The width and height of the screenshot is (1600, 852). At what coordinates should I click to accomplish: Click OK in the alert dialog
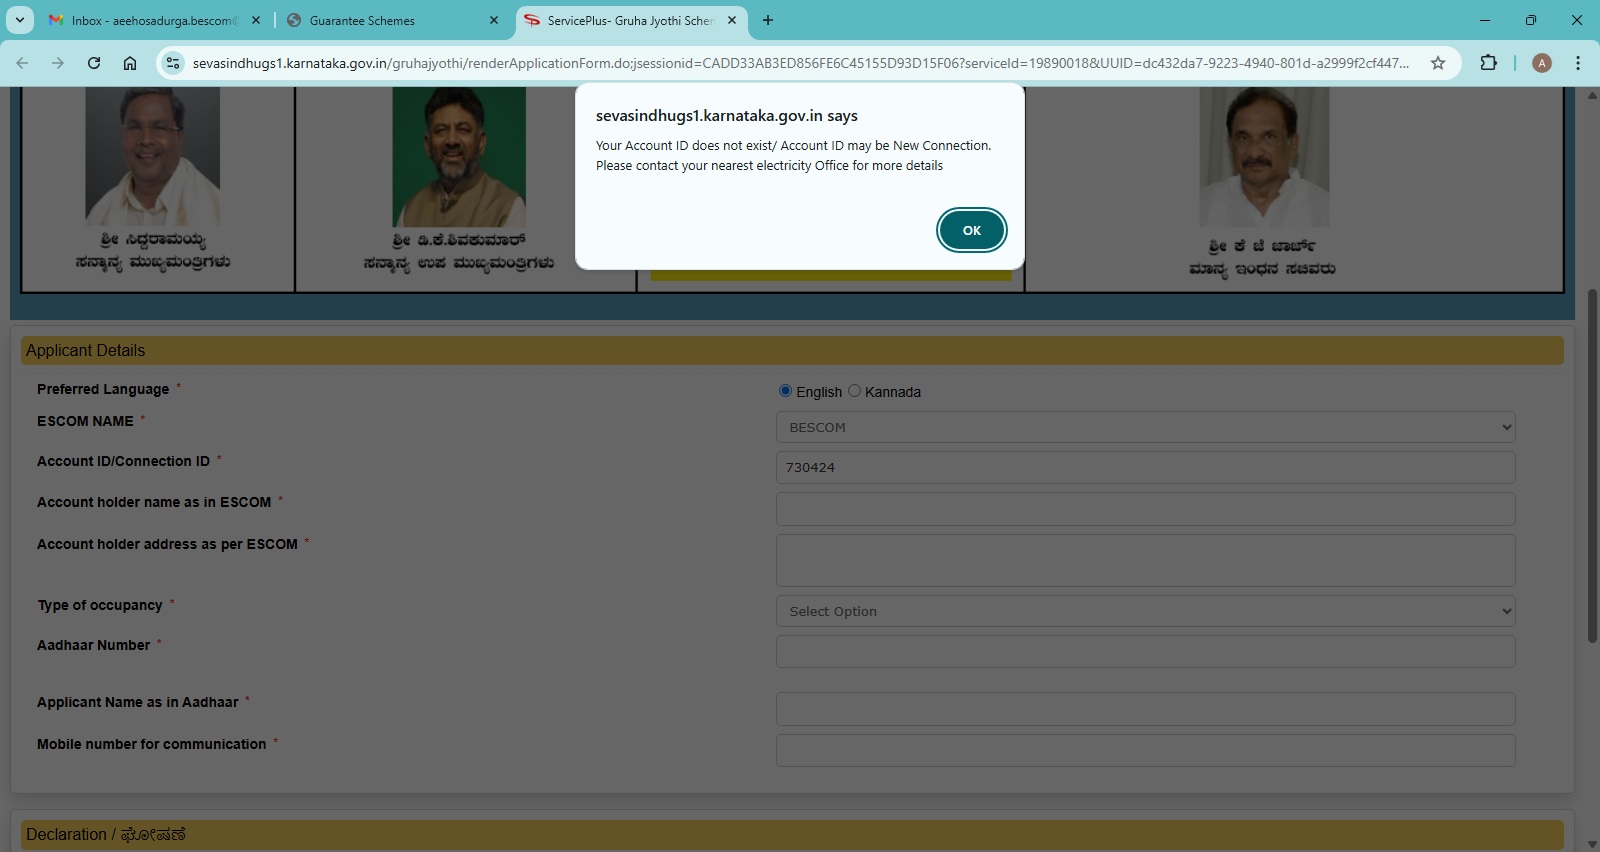coord(971,230)
